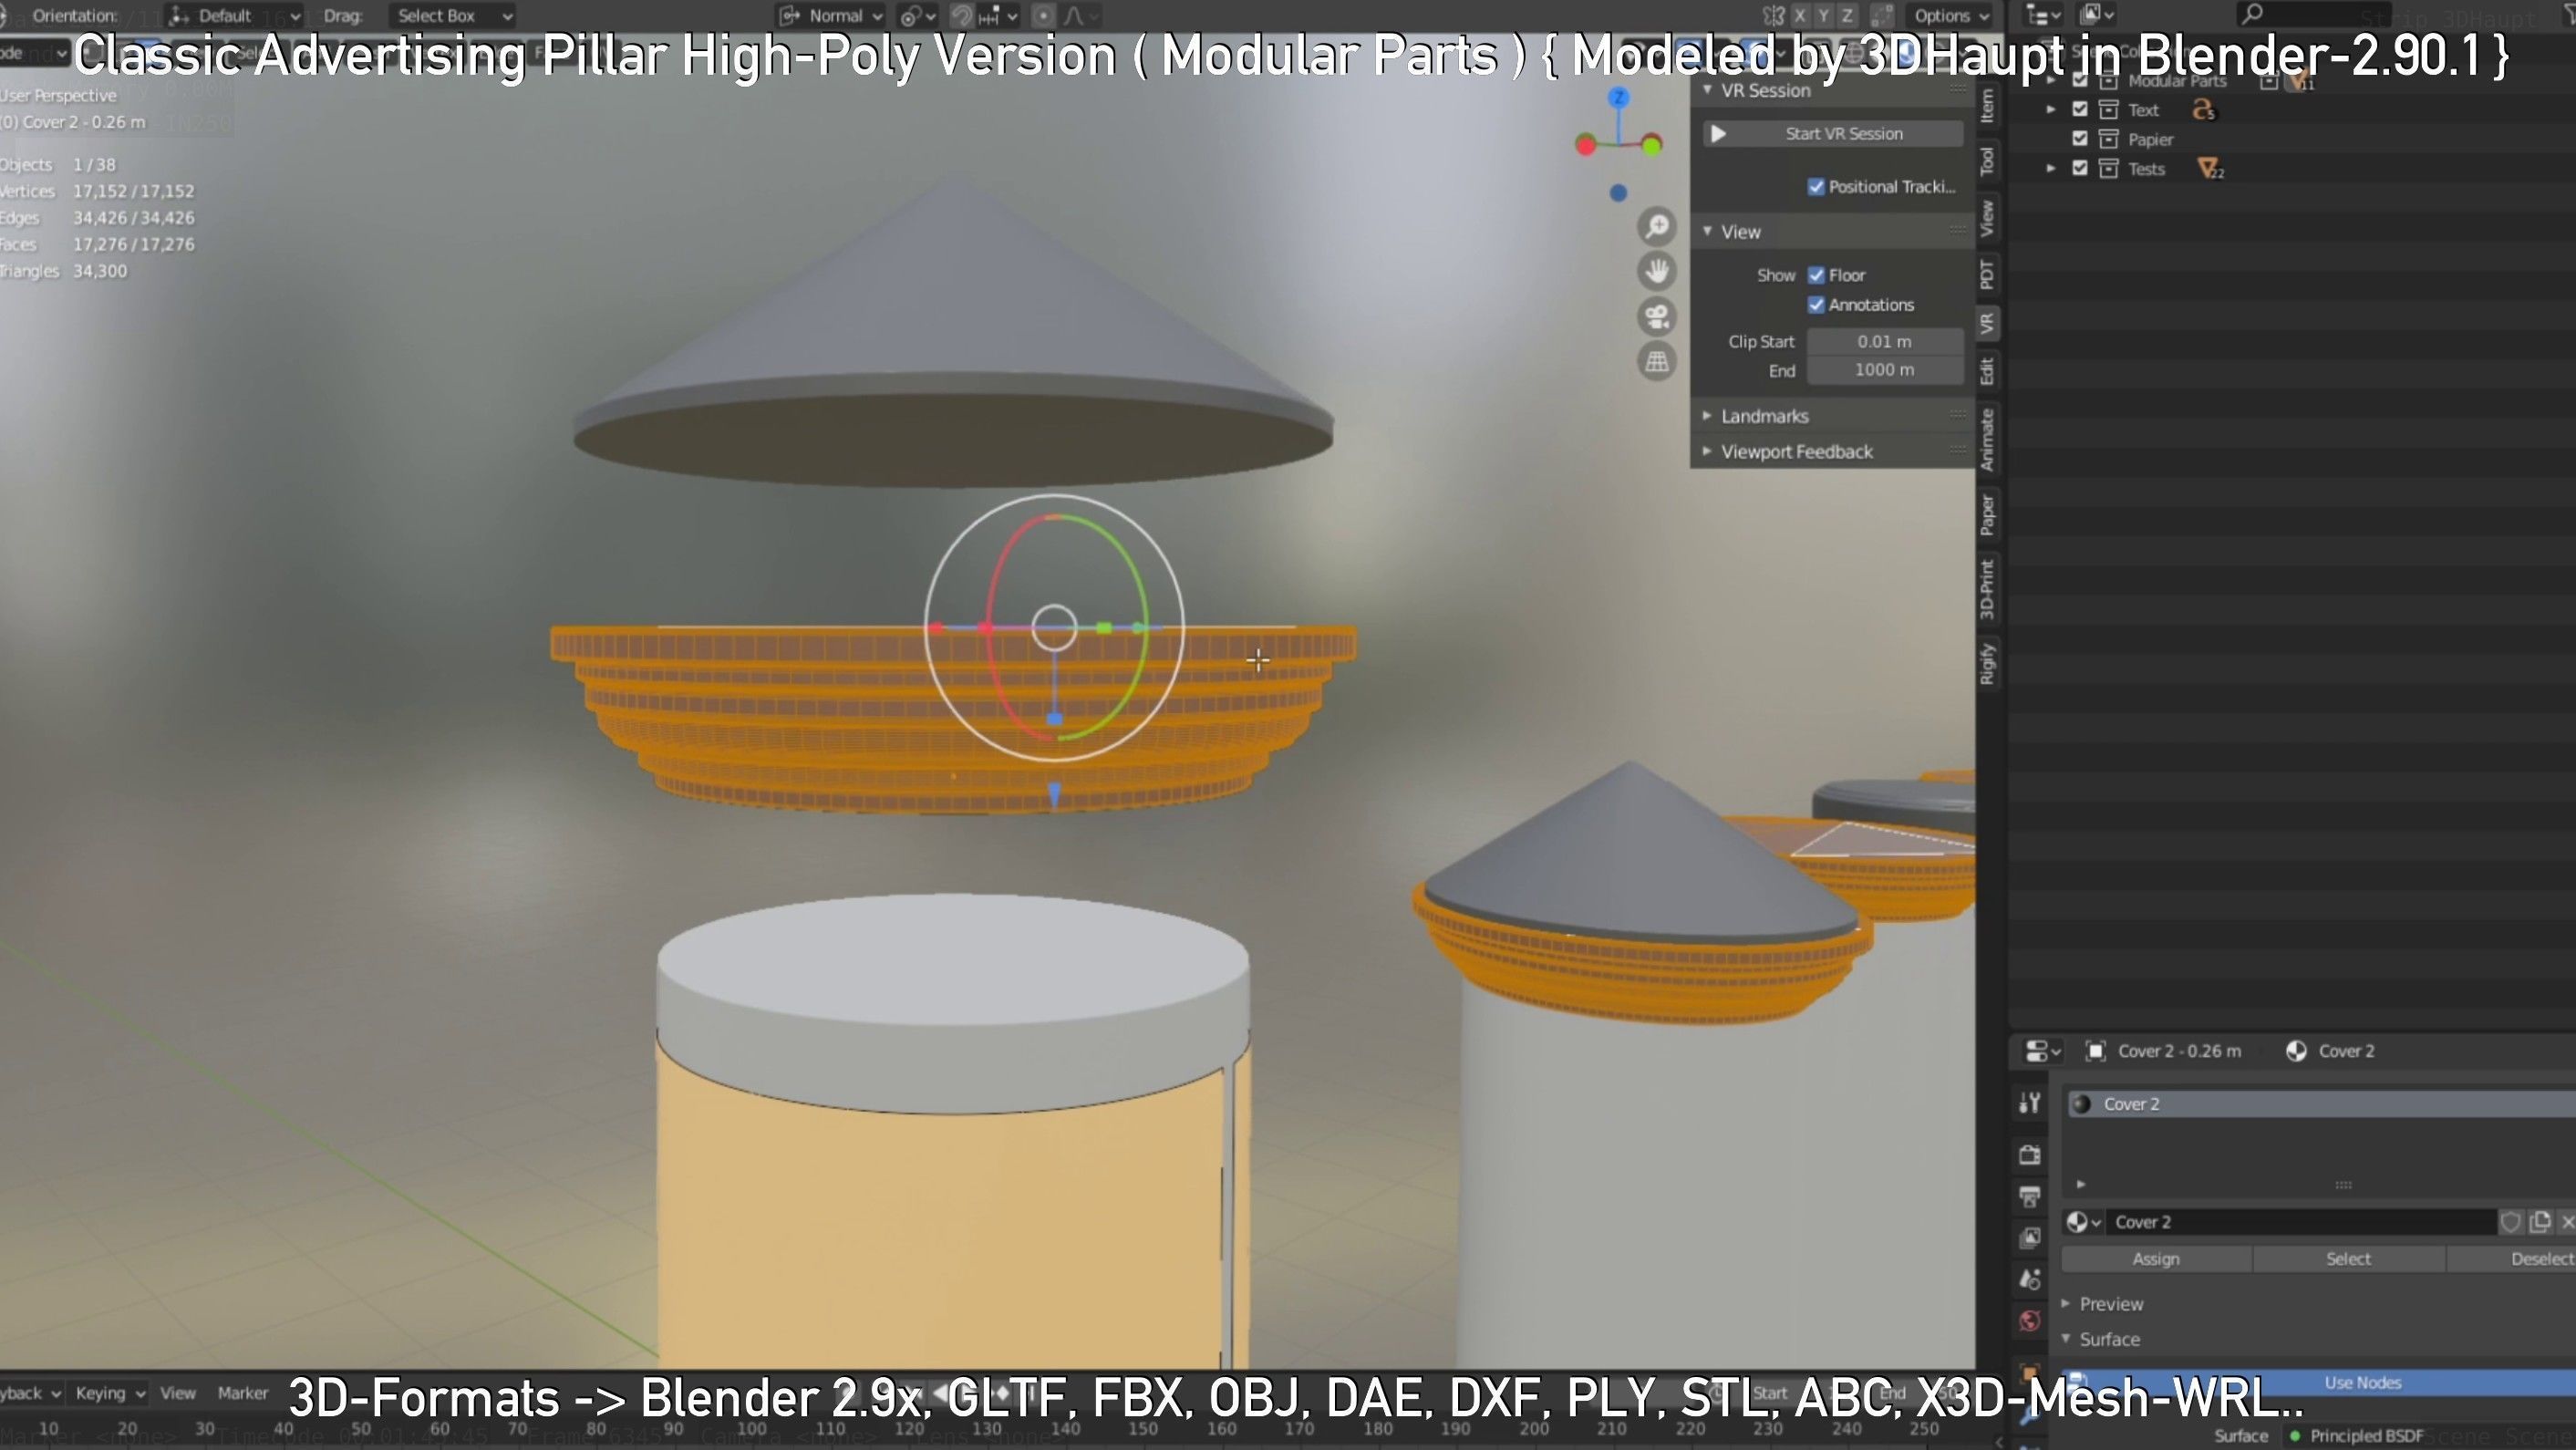The image size is (2576, 1450).
Task: Expand the Landmarks panel
Action: tap(1706, 416)
